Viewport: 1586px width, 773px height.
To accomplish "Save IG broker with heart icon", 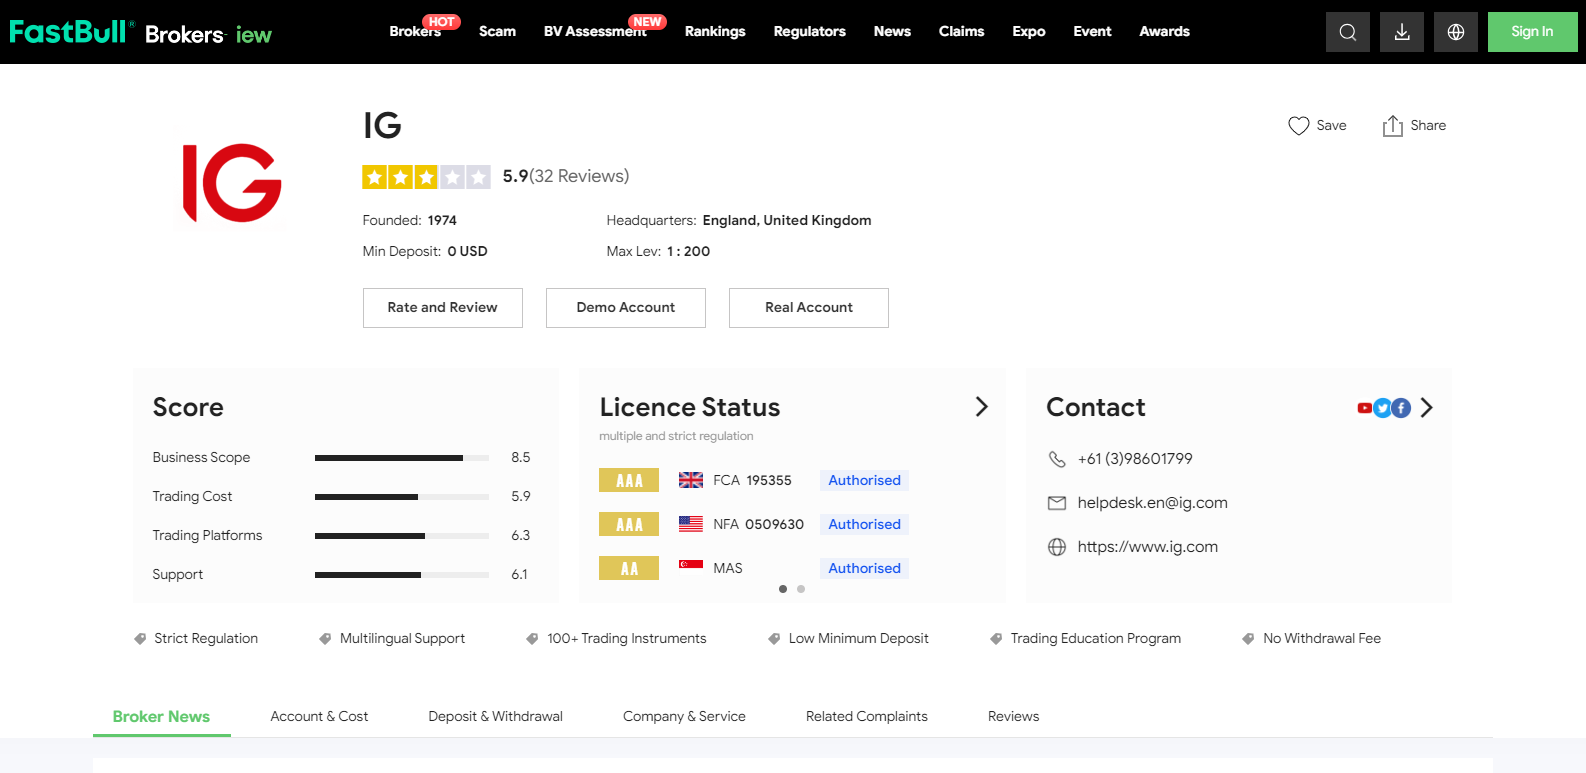I will (x=1298, y=126).
